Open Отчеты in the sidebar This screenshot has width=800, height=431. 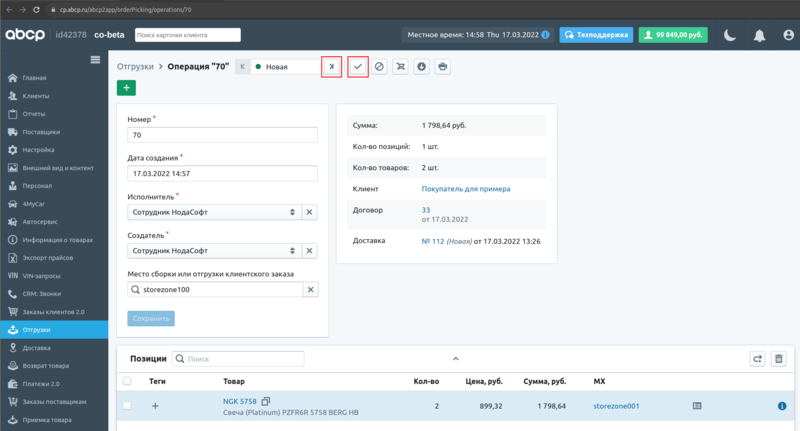(x=34, y=114)
